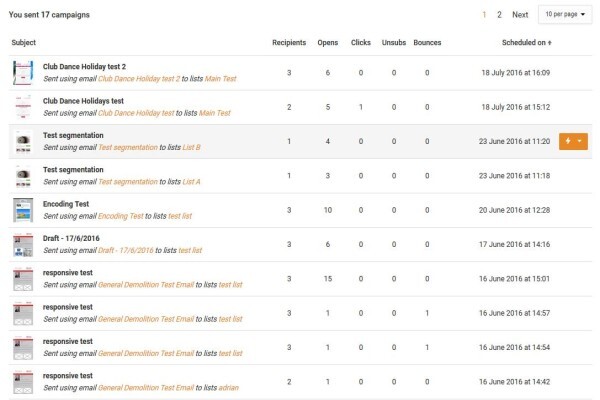600x400 pixels.
Task: Open General Demolition Test Email link sent at 15:01
Action: pos(146,285)
